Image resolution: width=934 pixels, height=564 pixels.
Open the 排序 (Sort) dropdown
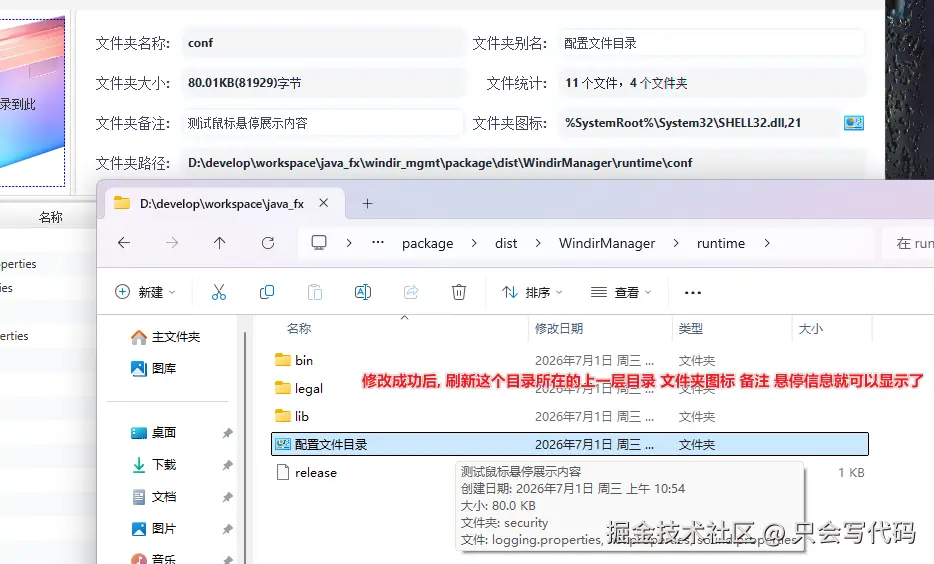click(532, 292)
